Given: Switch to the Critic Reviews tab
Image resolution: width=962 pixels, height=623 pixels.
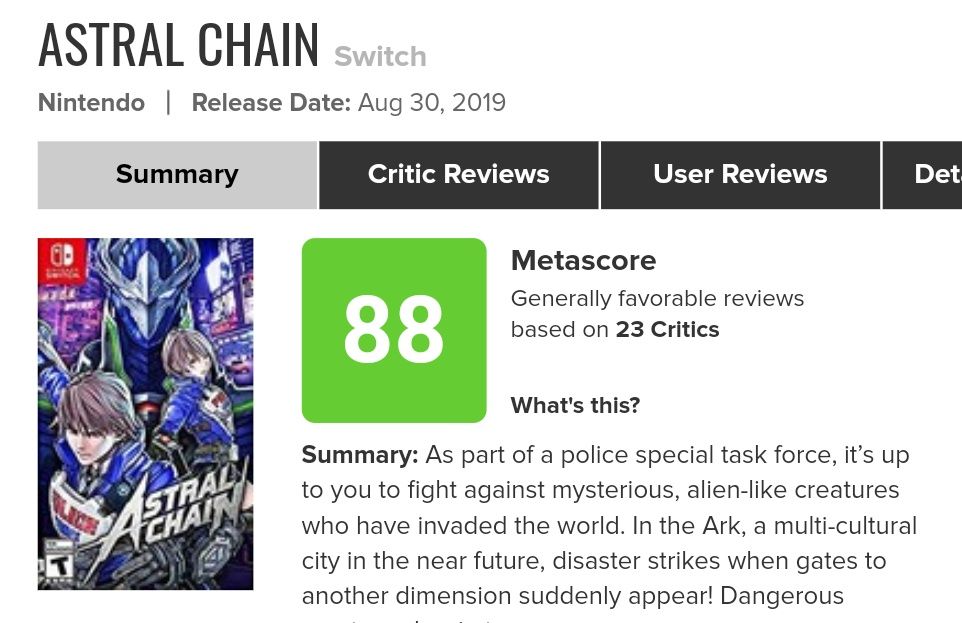Looking at the screenshot, I should pyautogui.click(x=458, y=175).
